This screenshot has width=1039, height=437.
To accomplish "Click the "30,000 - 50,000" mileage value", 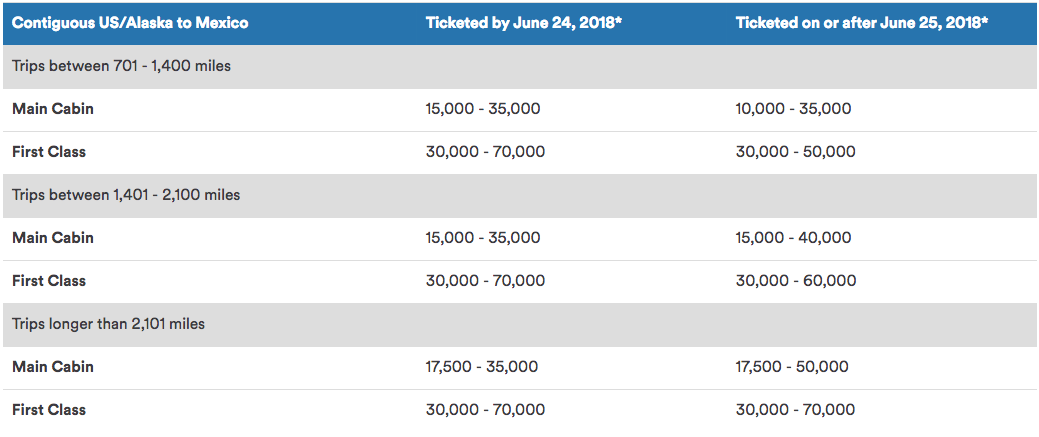I will point(795,152).
